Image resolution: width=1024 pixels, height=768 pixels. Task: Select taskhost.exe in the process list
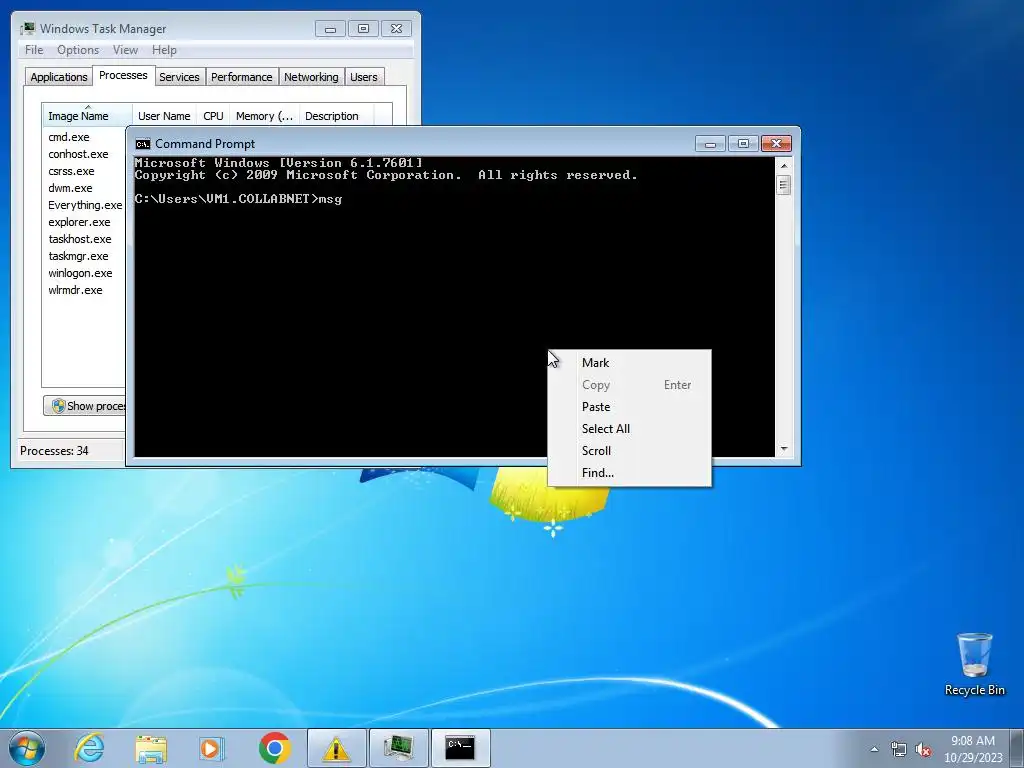(x=80, y=239)
